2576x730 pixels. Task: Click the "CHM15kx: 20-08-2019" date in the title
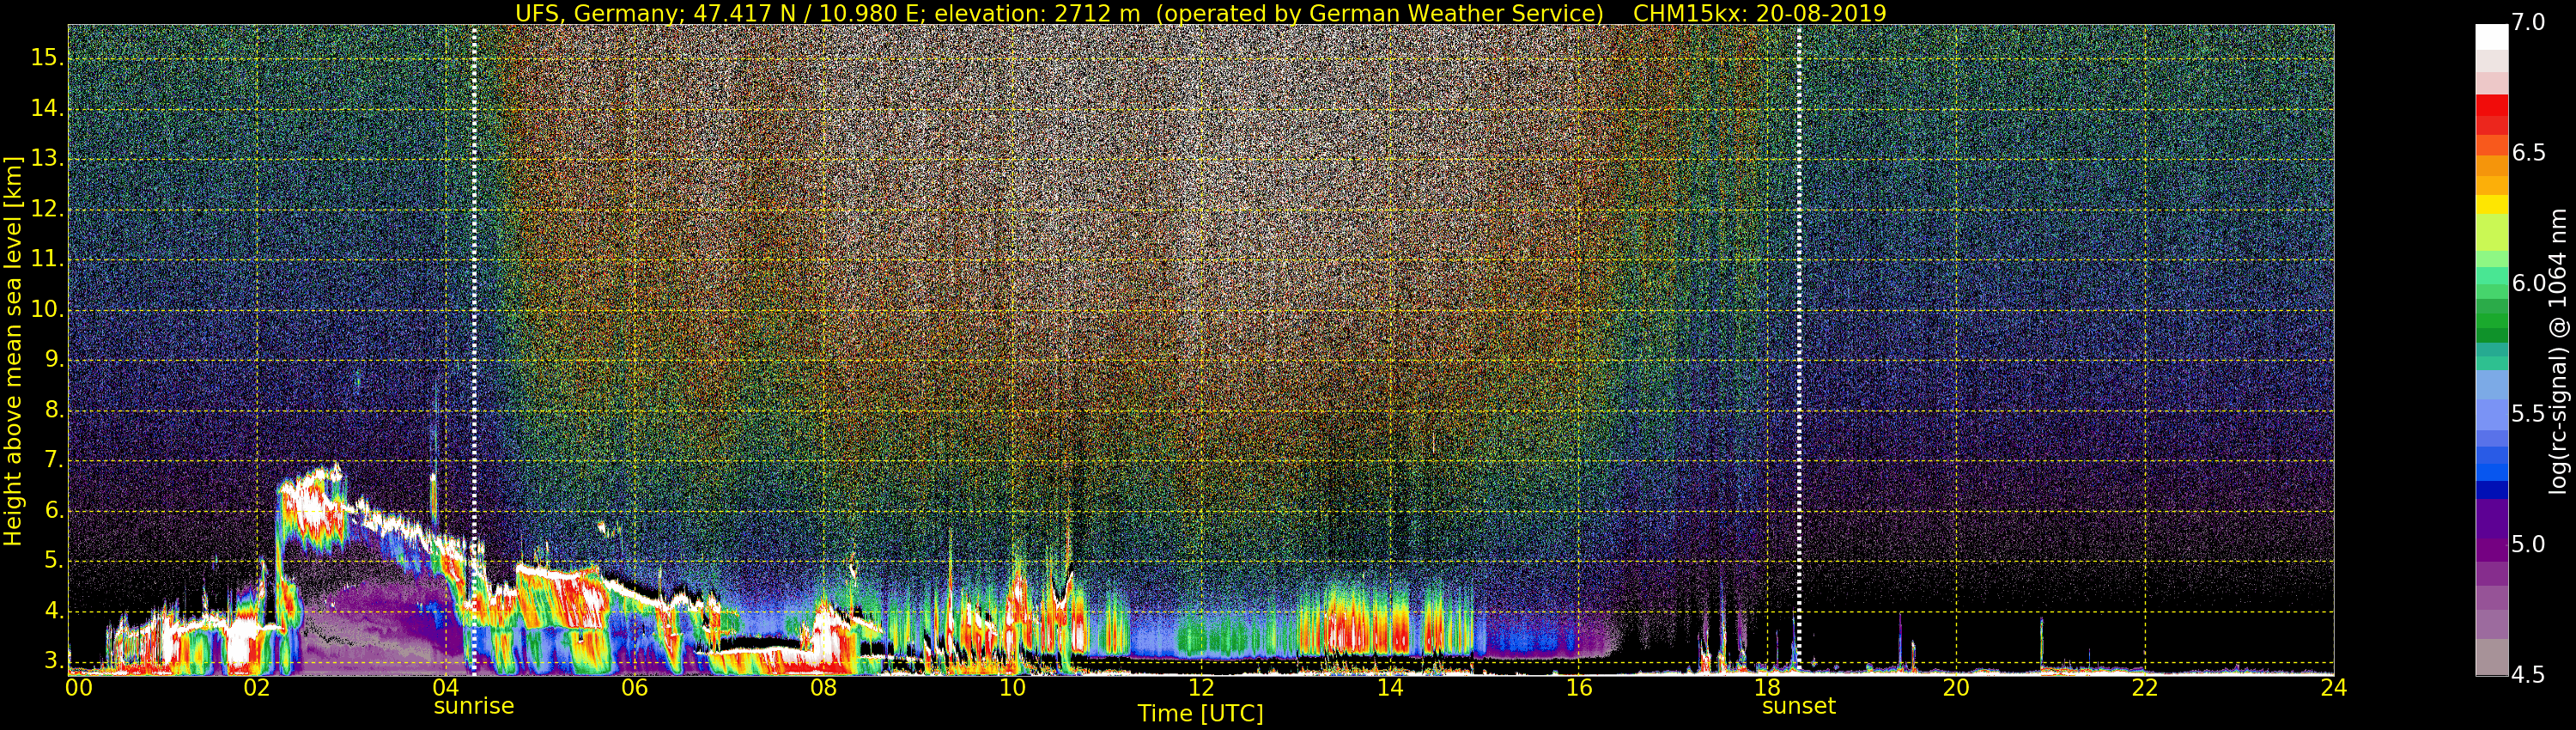[x=1759, y=13]
